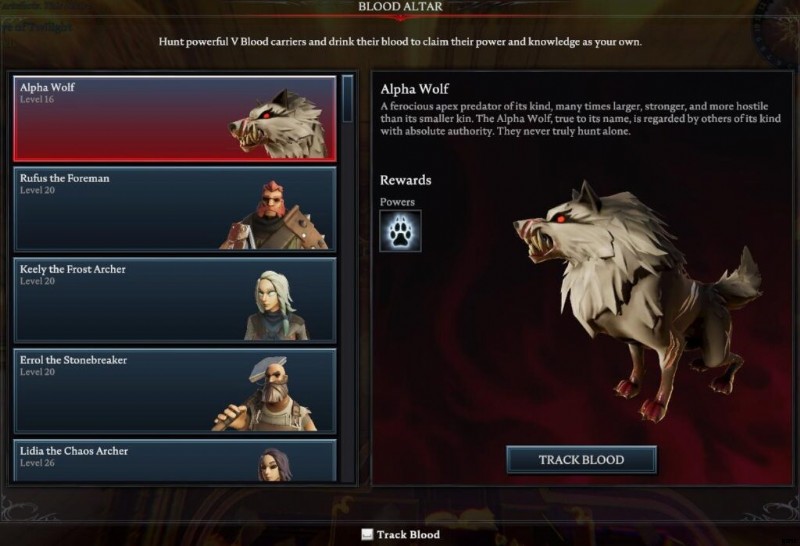Click the Powers label under Rewards

coord(397,202)
